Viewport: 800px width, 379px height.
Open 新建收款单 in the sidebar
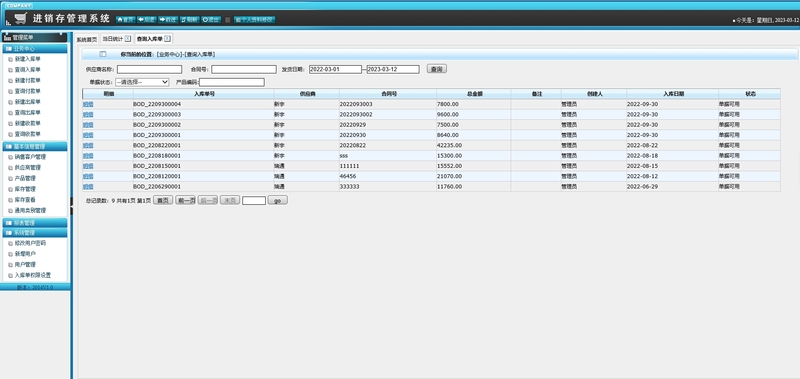click(x=28, y=123)
